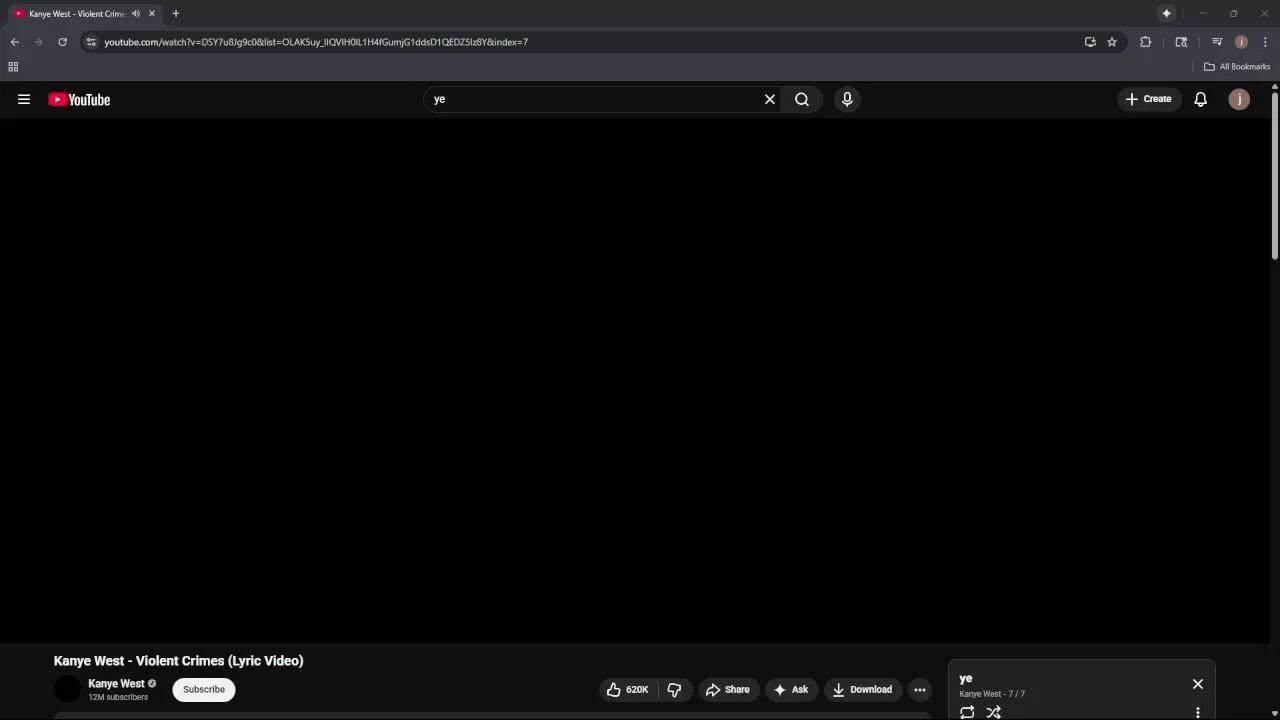Open Kanye West channel avatar

pyautogui.click(x=67, y=689)
